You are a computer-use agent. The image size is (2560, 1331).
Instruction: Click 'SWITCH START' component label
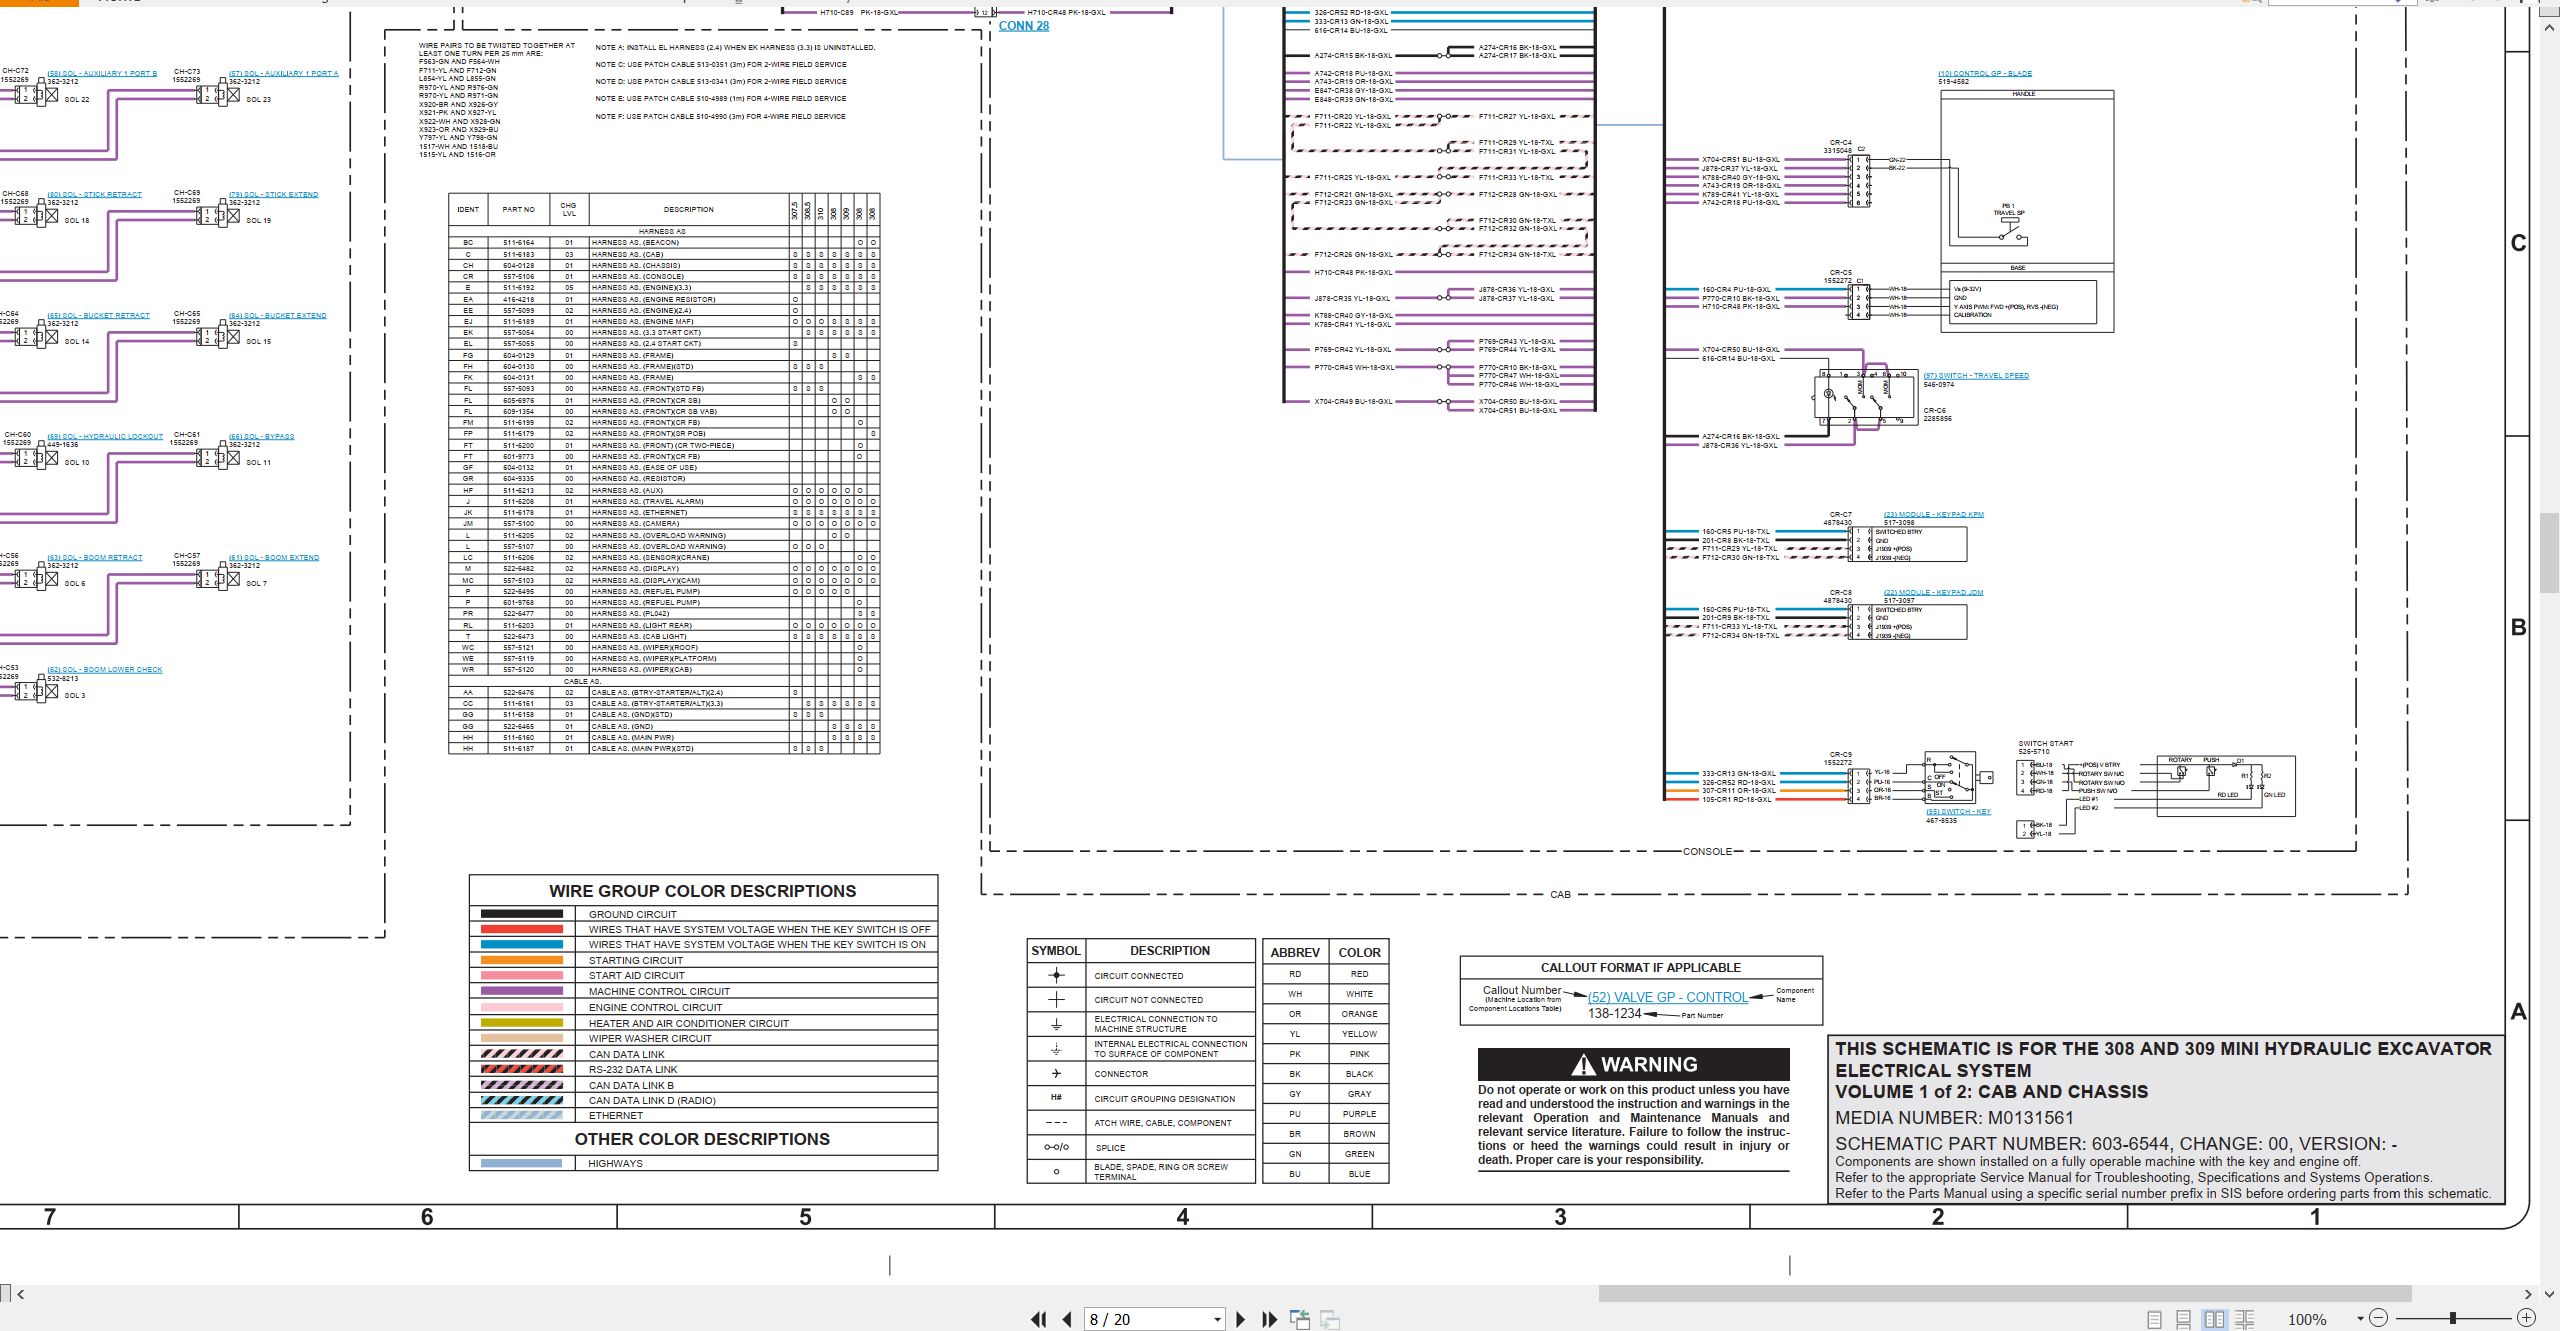[2045, 743]
